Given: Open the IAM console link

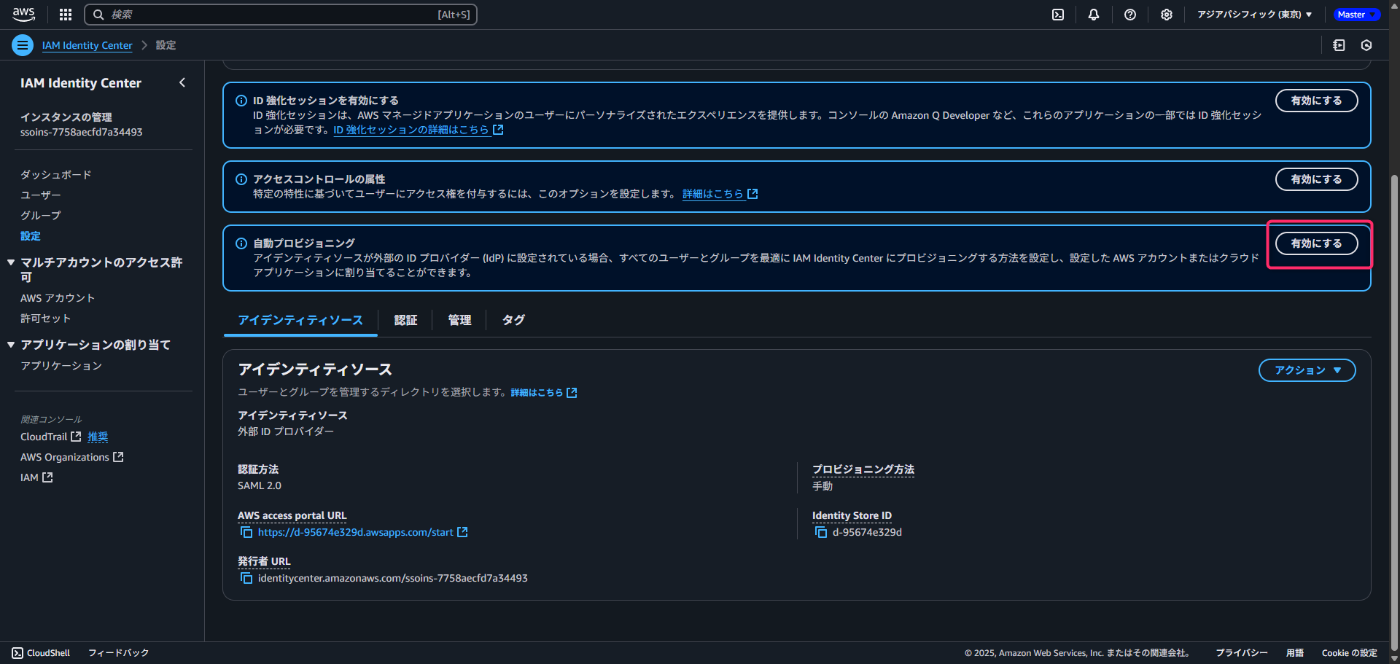Looking at the screenshot, I should pyautogui.click(x=36, y=478).
